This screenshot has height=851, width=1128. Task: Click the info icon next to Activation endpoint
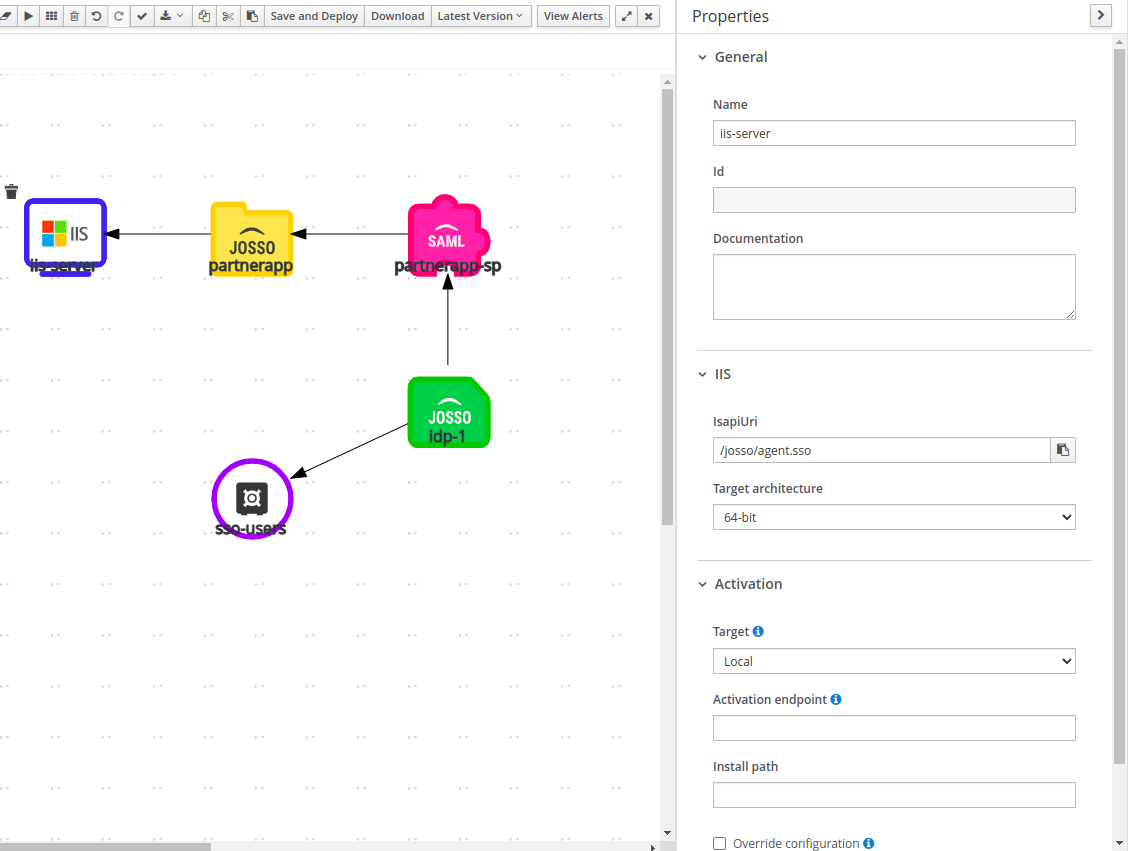836,699
